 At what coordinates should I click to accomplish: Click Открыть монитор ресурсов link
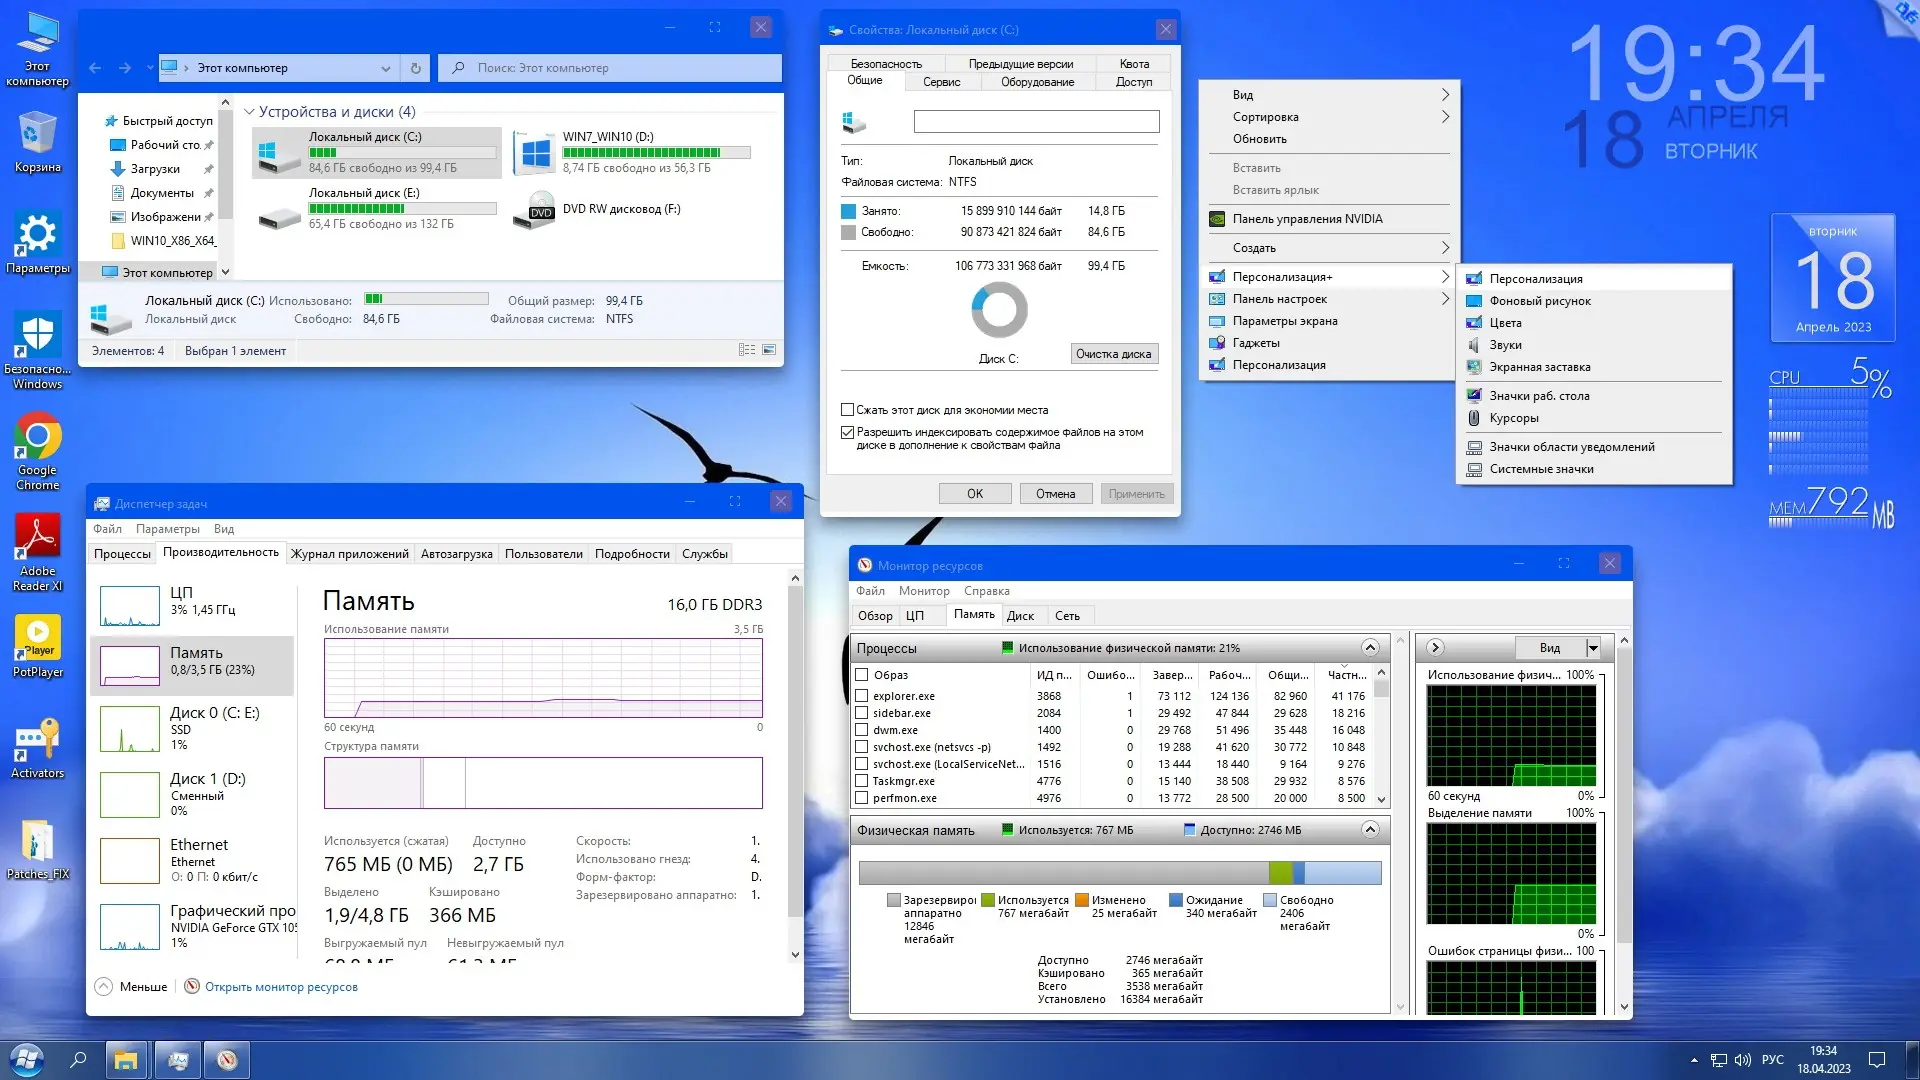pos(281,987)
